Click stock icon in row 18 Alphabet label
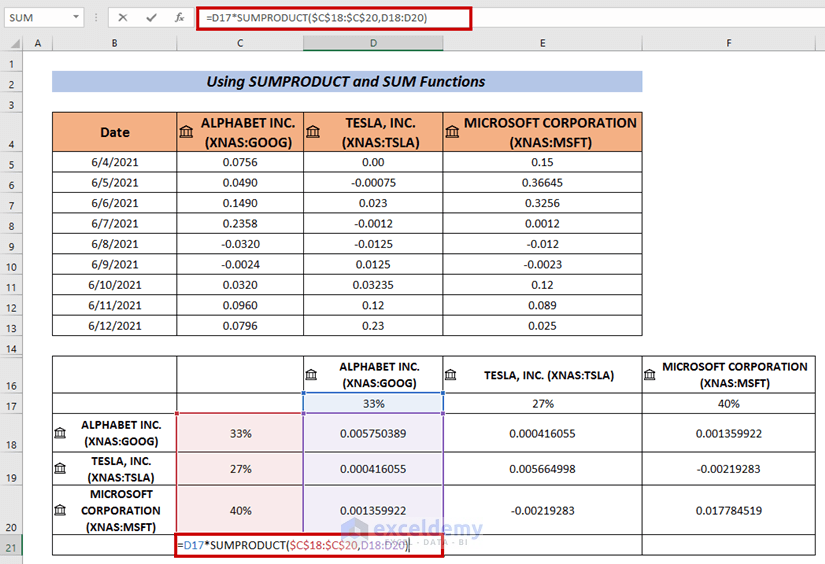Screen dimensions: 825x564 click(60, 433)
